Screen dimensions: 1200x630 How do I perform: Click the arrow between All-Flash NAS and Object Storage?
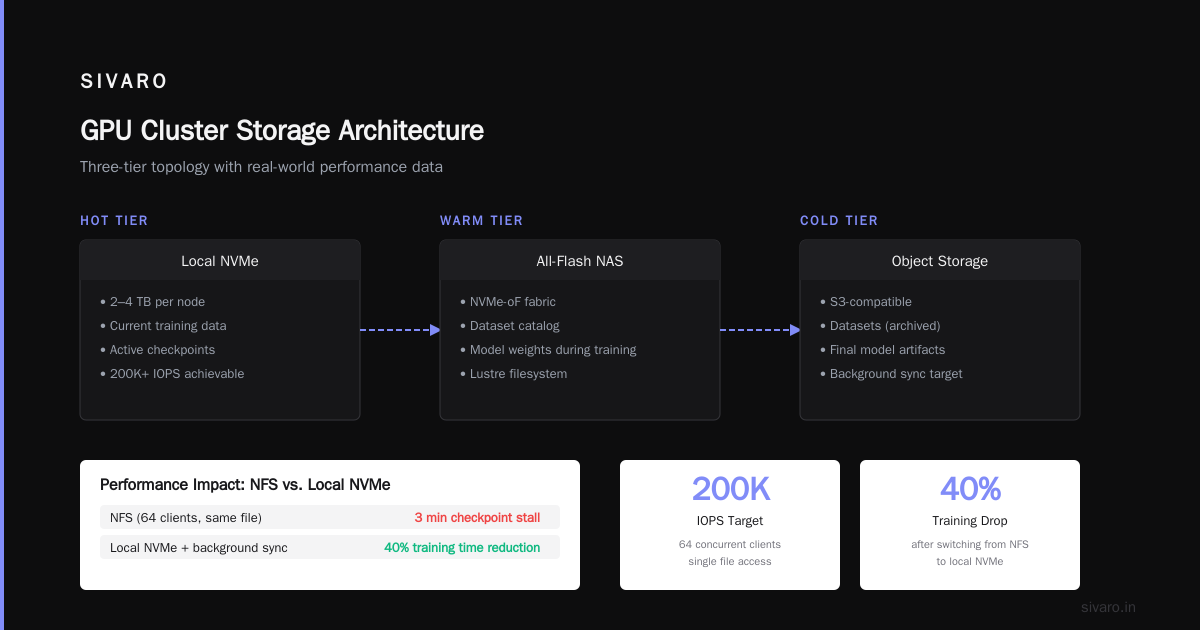[760, 330]
